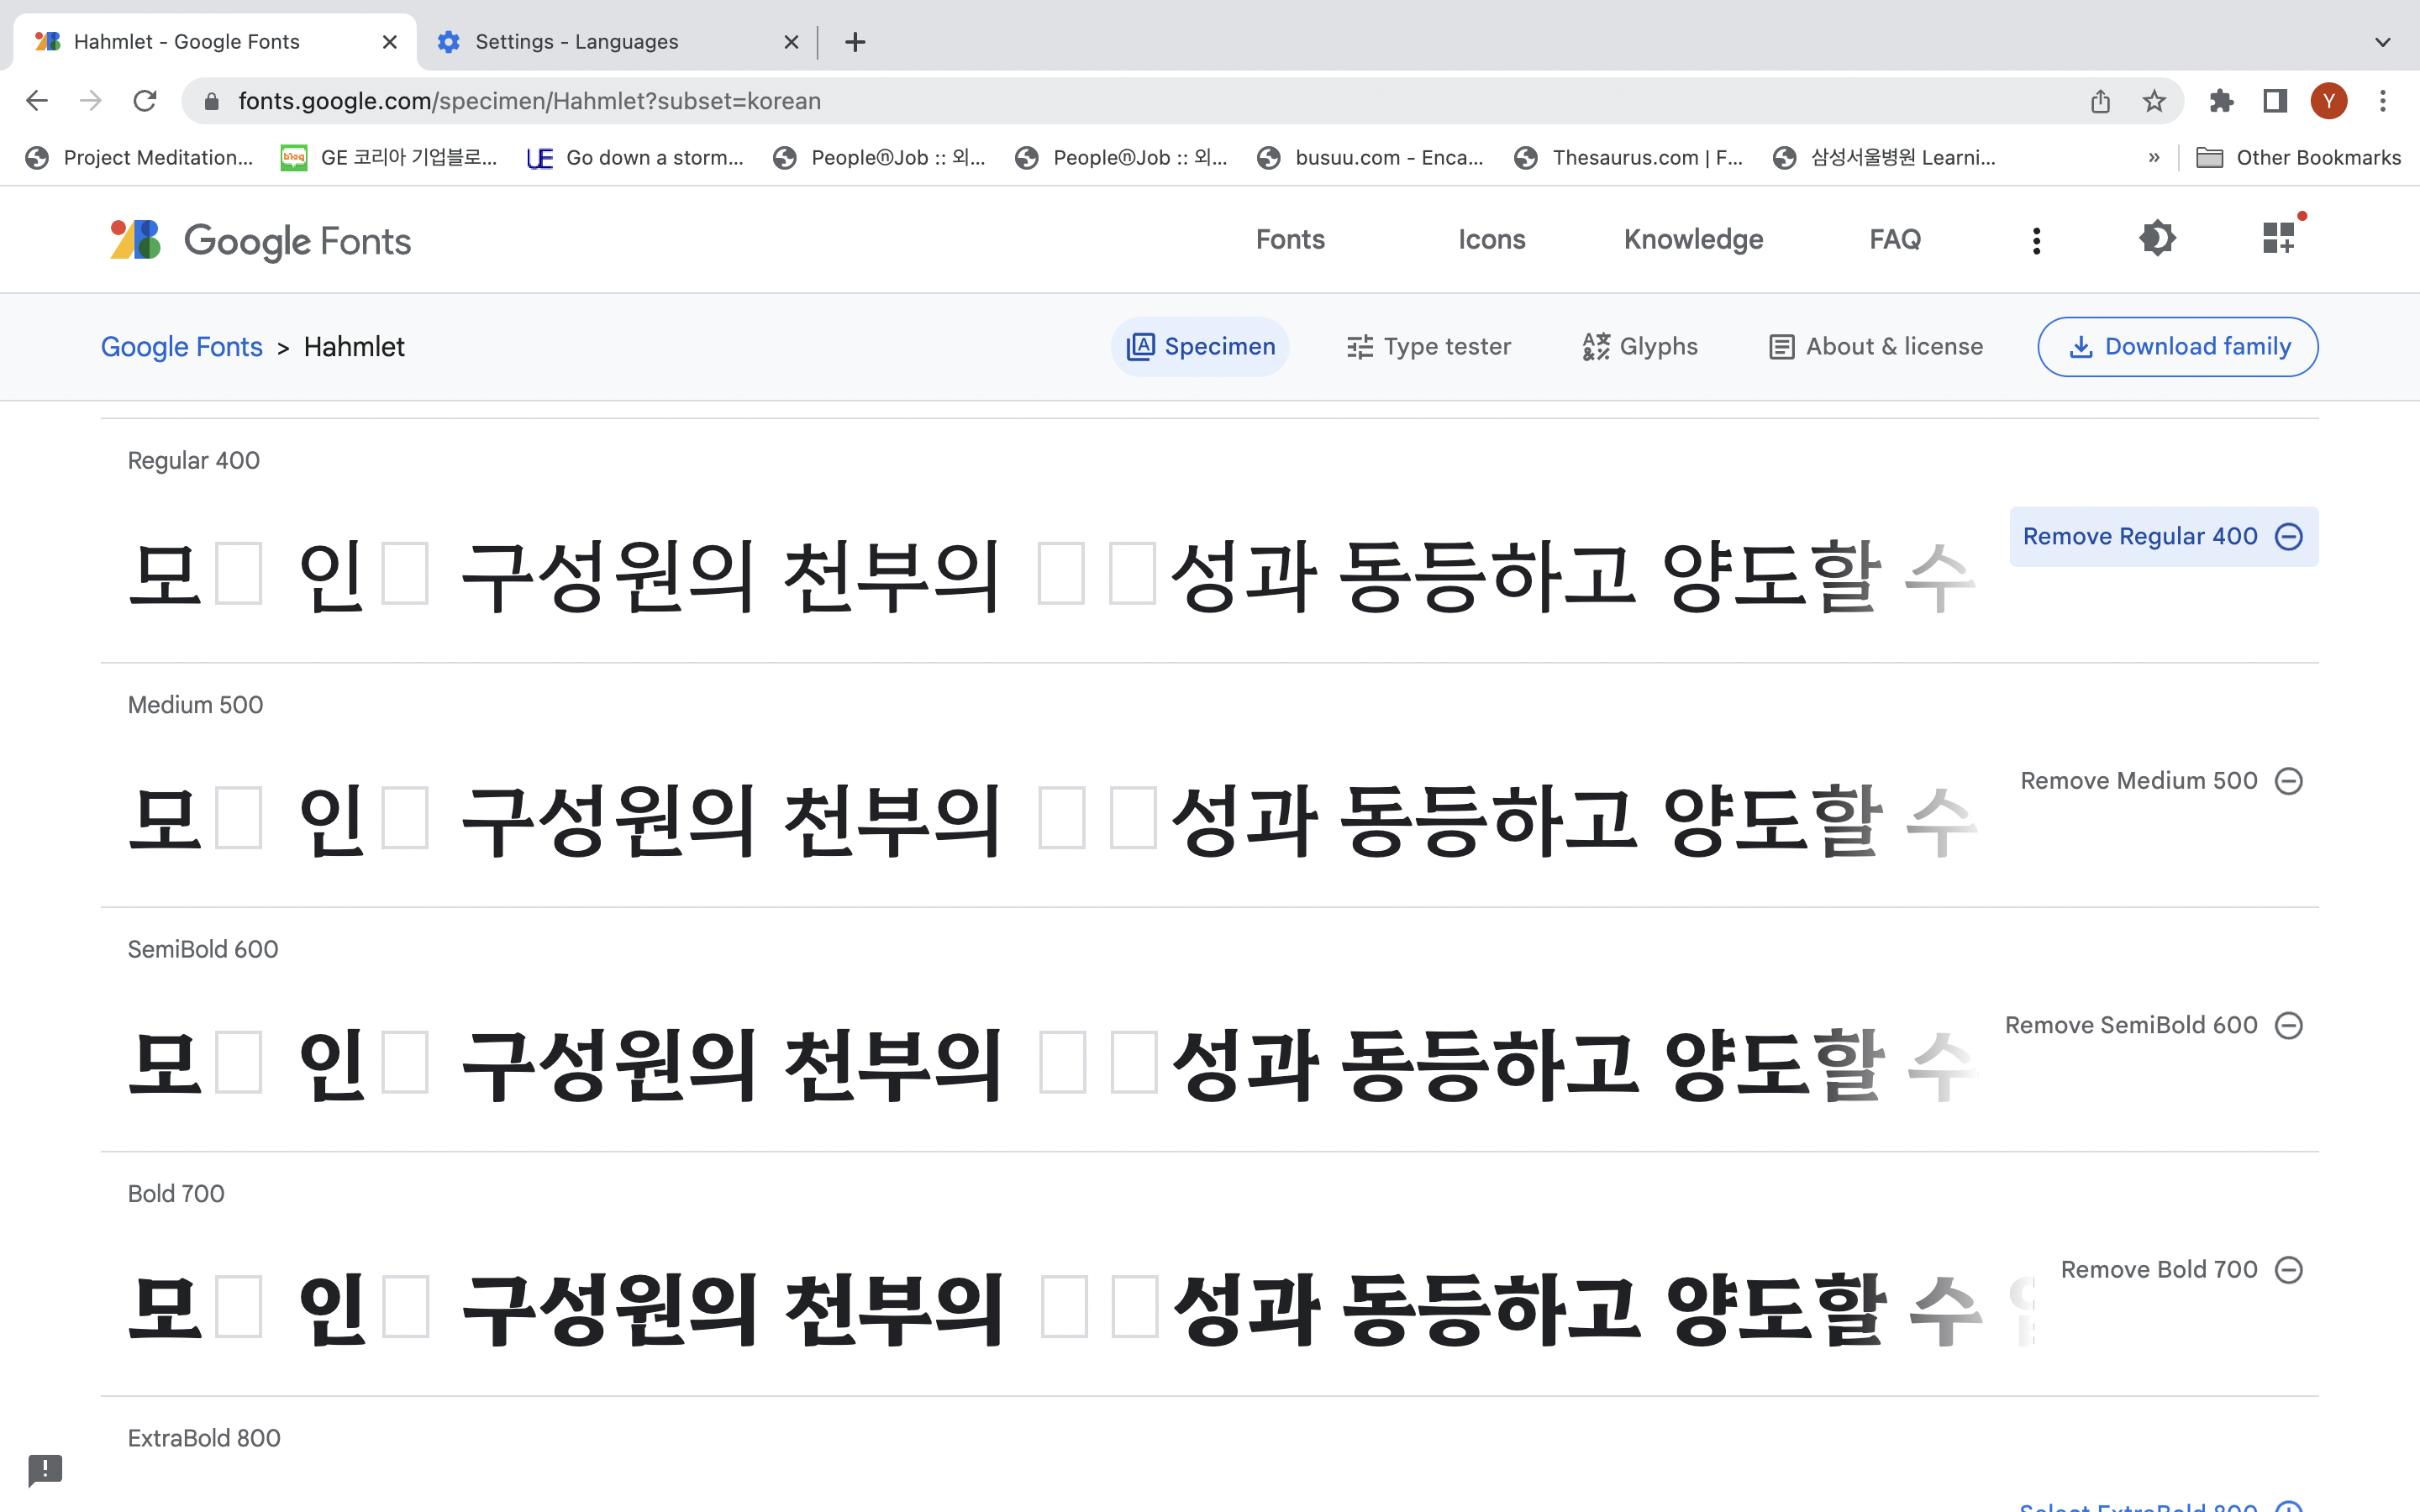Open the three-dot more menu in site header
This screenshot has height=1512, width=2420.
[2036, 240]
